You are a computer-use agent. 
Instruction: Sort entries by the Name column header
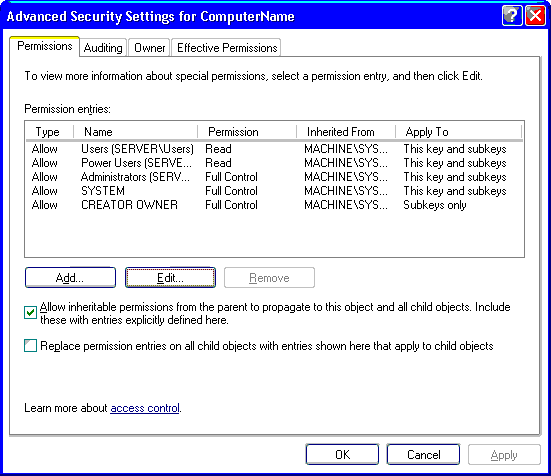tap(135, 132)
